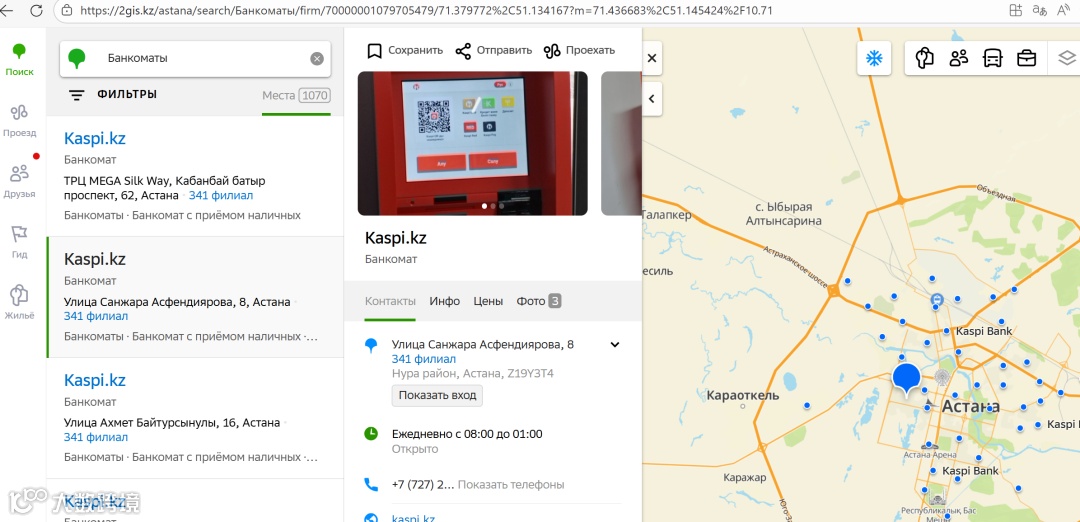
Task: Open browser translate page icon
Action: point(1039,10)
